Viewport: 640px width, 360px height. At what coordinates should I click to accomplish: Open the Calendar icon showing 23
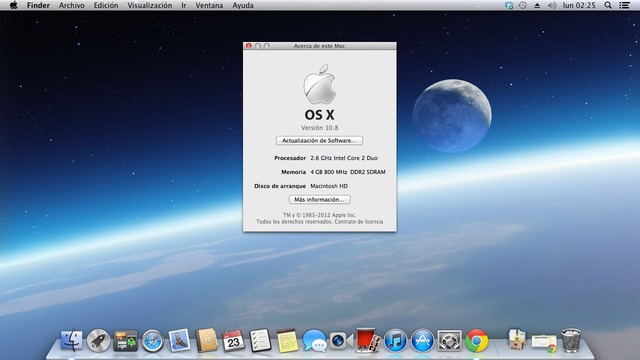(x=233, y=340)
